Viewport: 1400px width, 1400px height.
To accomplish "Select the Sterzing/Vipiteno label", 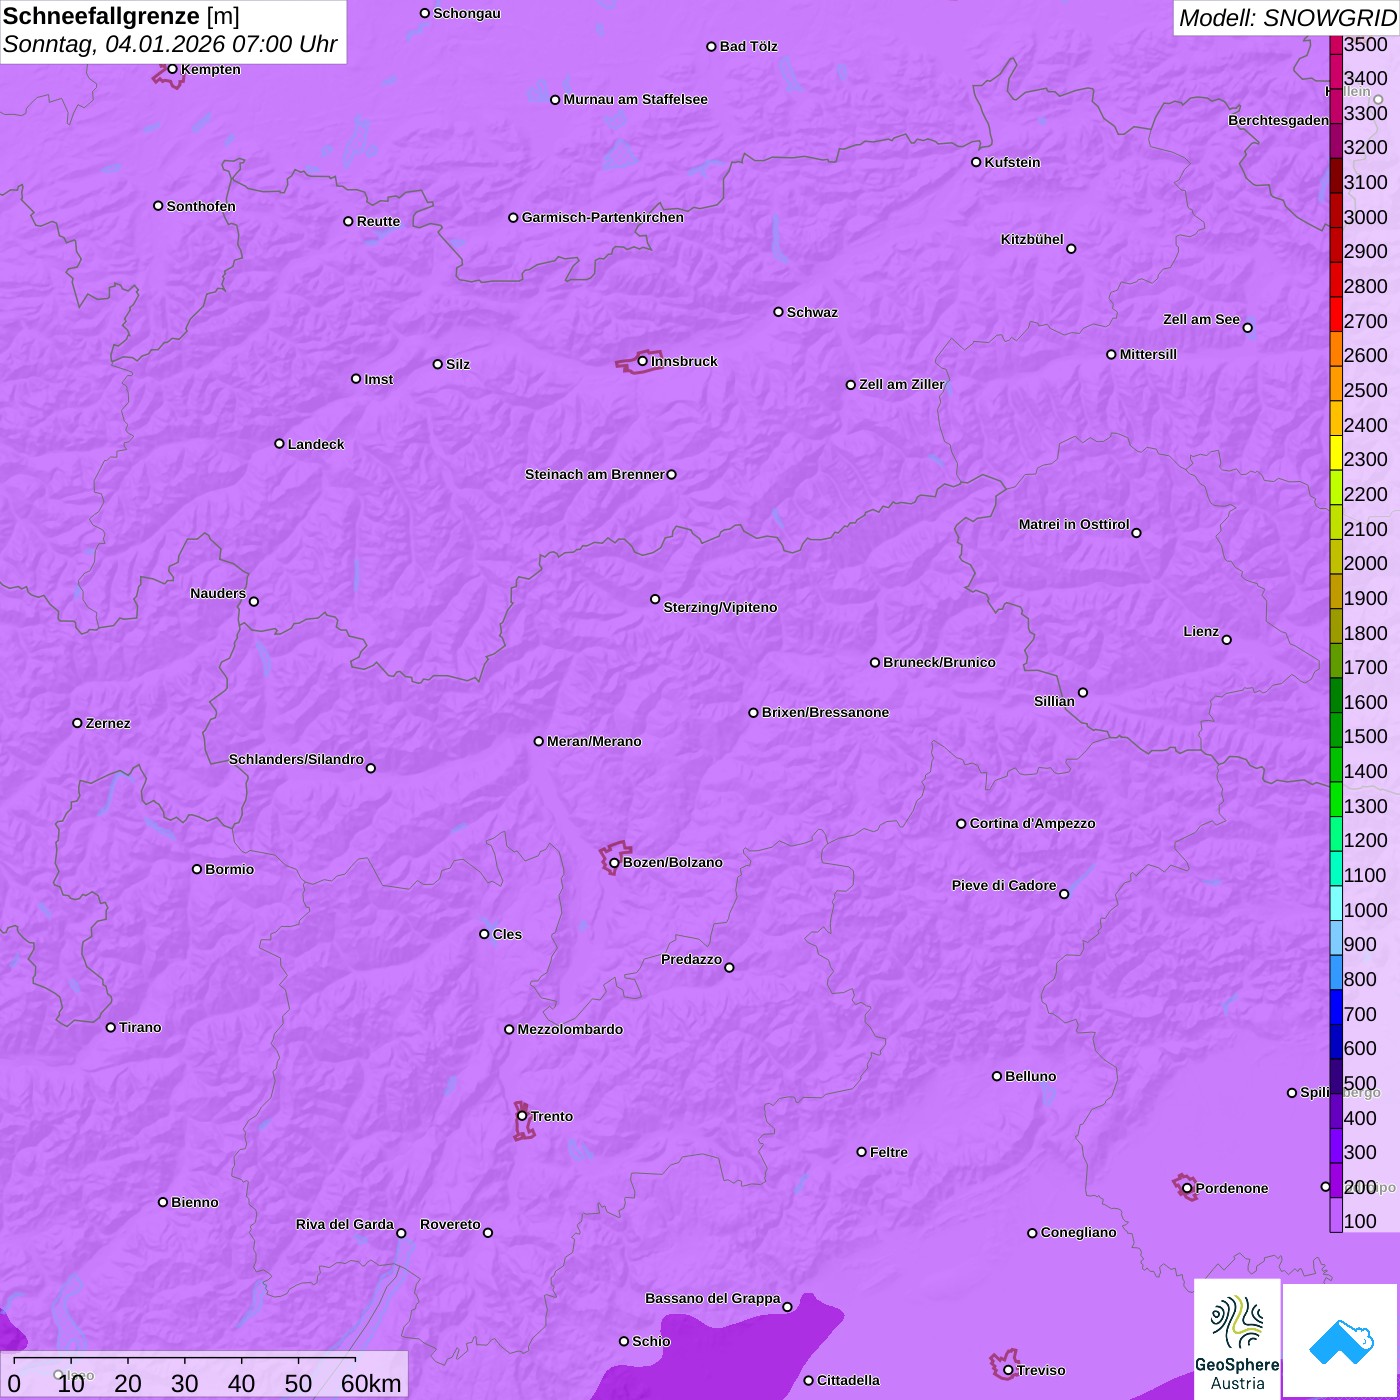I will 721,607.
